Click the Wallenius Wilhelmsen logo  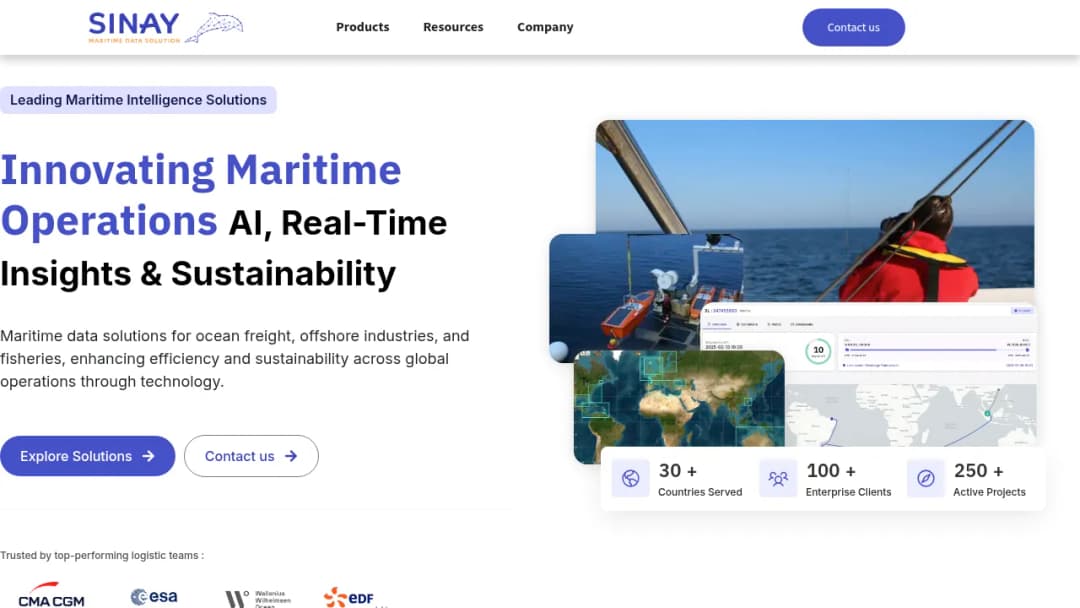coord(258,598)
